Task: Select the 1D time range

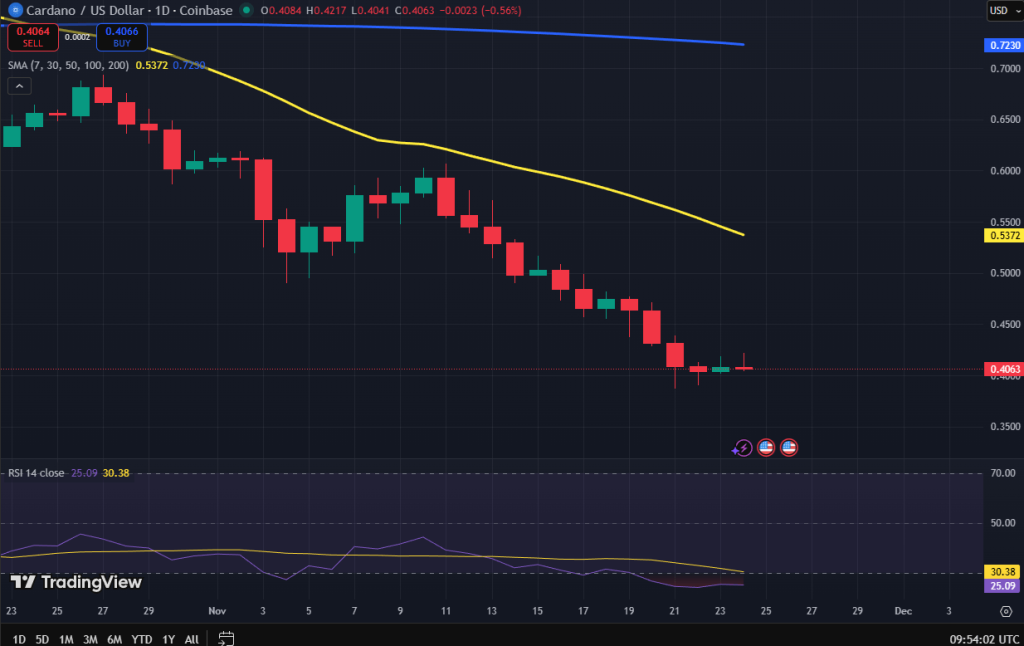Action: coord(18,638)
